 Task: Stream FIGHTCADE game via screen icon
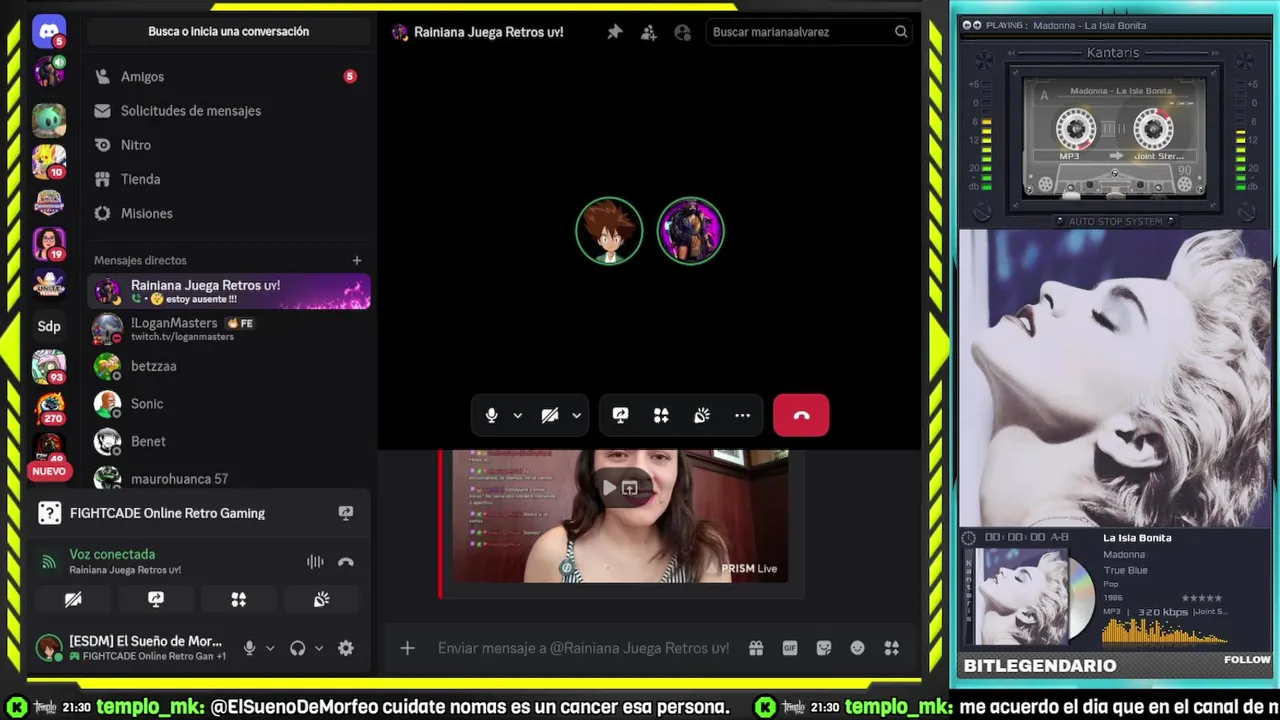(346, 513)
